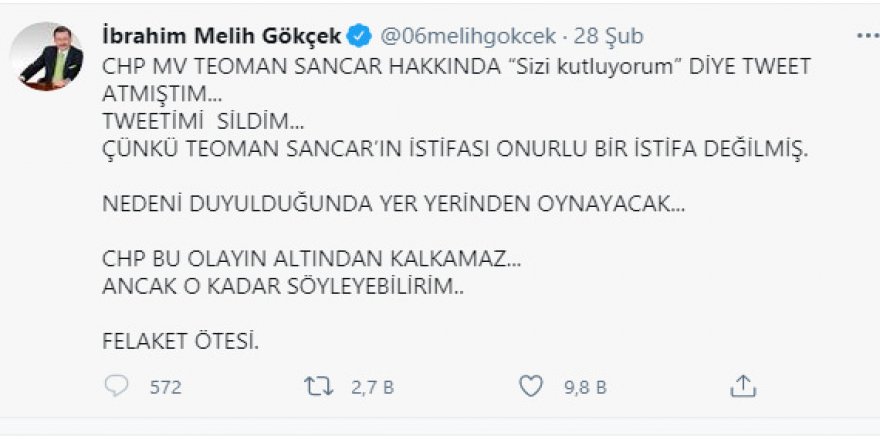This screenshot has width=880, height=440.
Task: Click the blue verified badge
Action: [360, 37]
